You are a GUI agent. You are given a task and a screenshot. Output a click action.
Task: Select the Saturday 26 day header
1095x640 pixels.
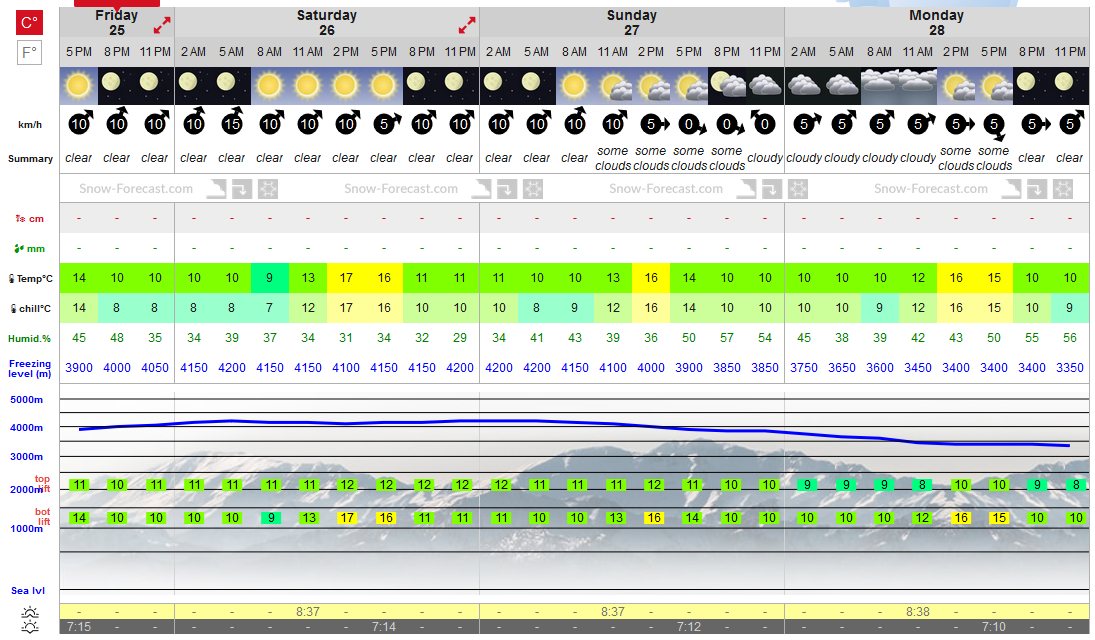pos(327,22)
